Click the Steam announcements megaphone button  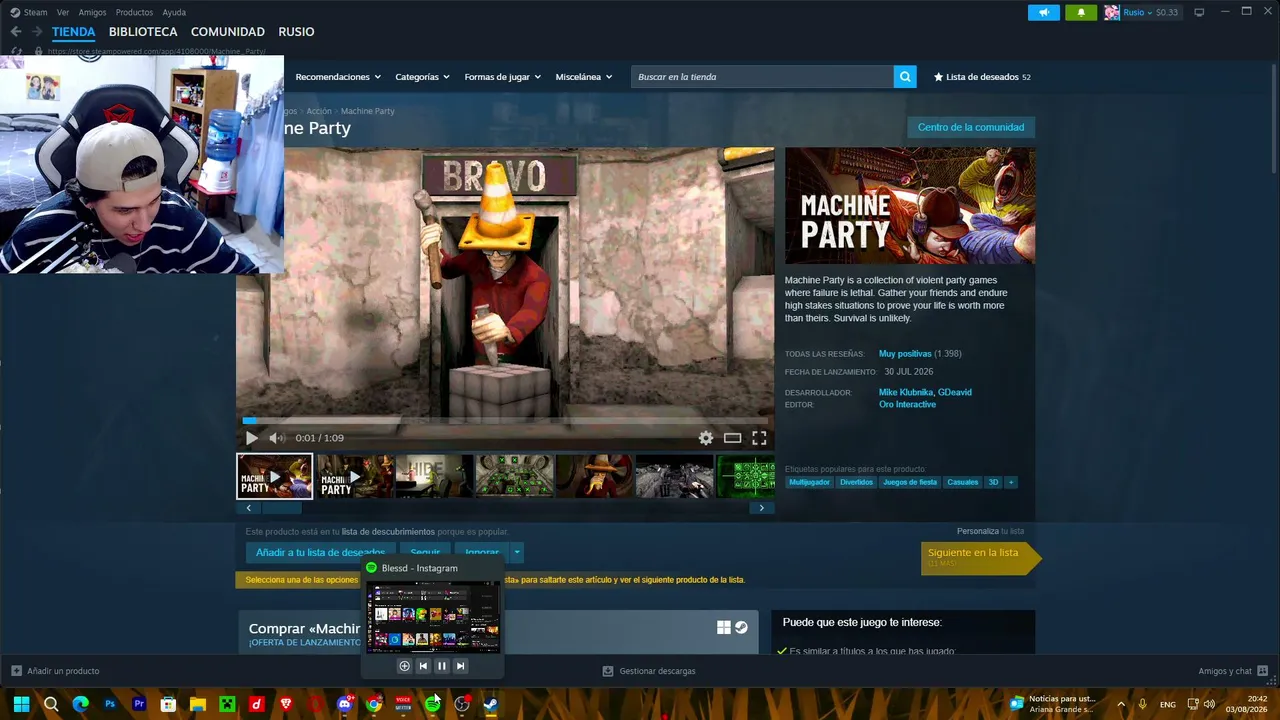pos(1043,13)
